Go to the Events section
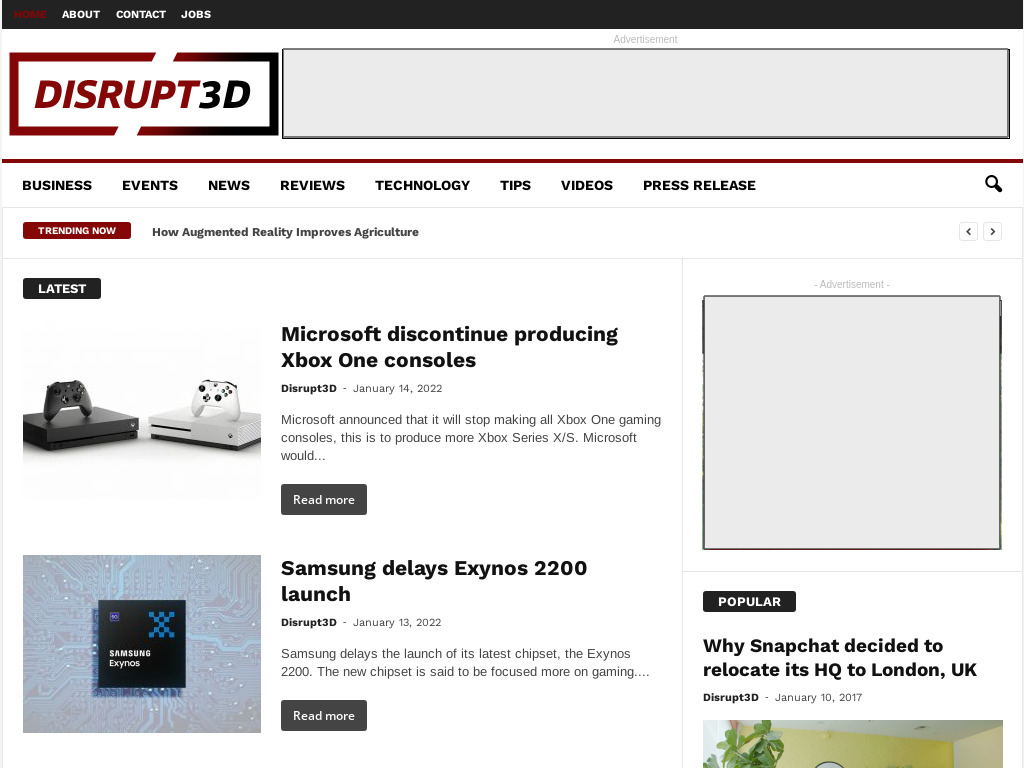 point(150,185)
